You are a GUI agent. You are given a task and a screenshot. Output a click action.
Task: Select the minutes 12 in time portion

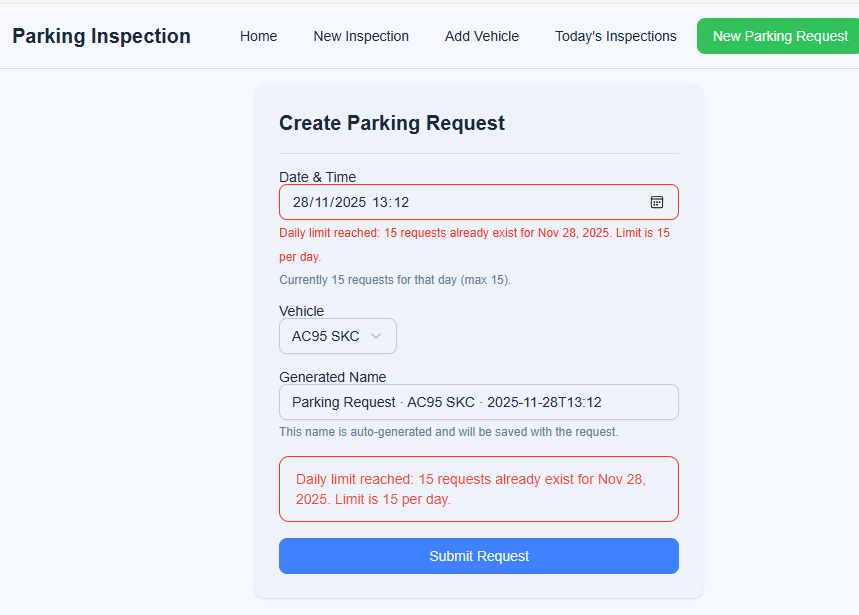tap(401, 202)
